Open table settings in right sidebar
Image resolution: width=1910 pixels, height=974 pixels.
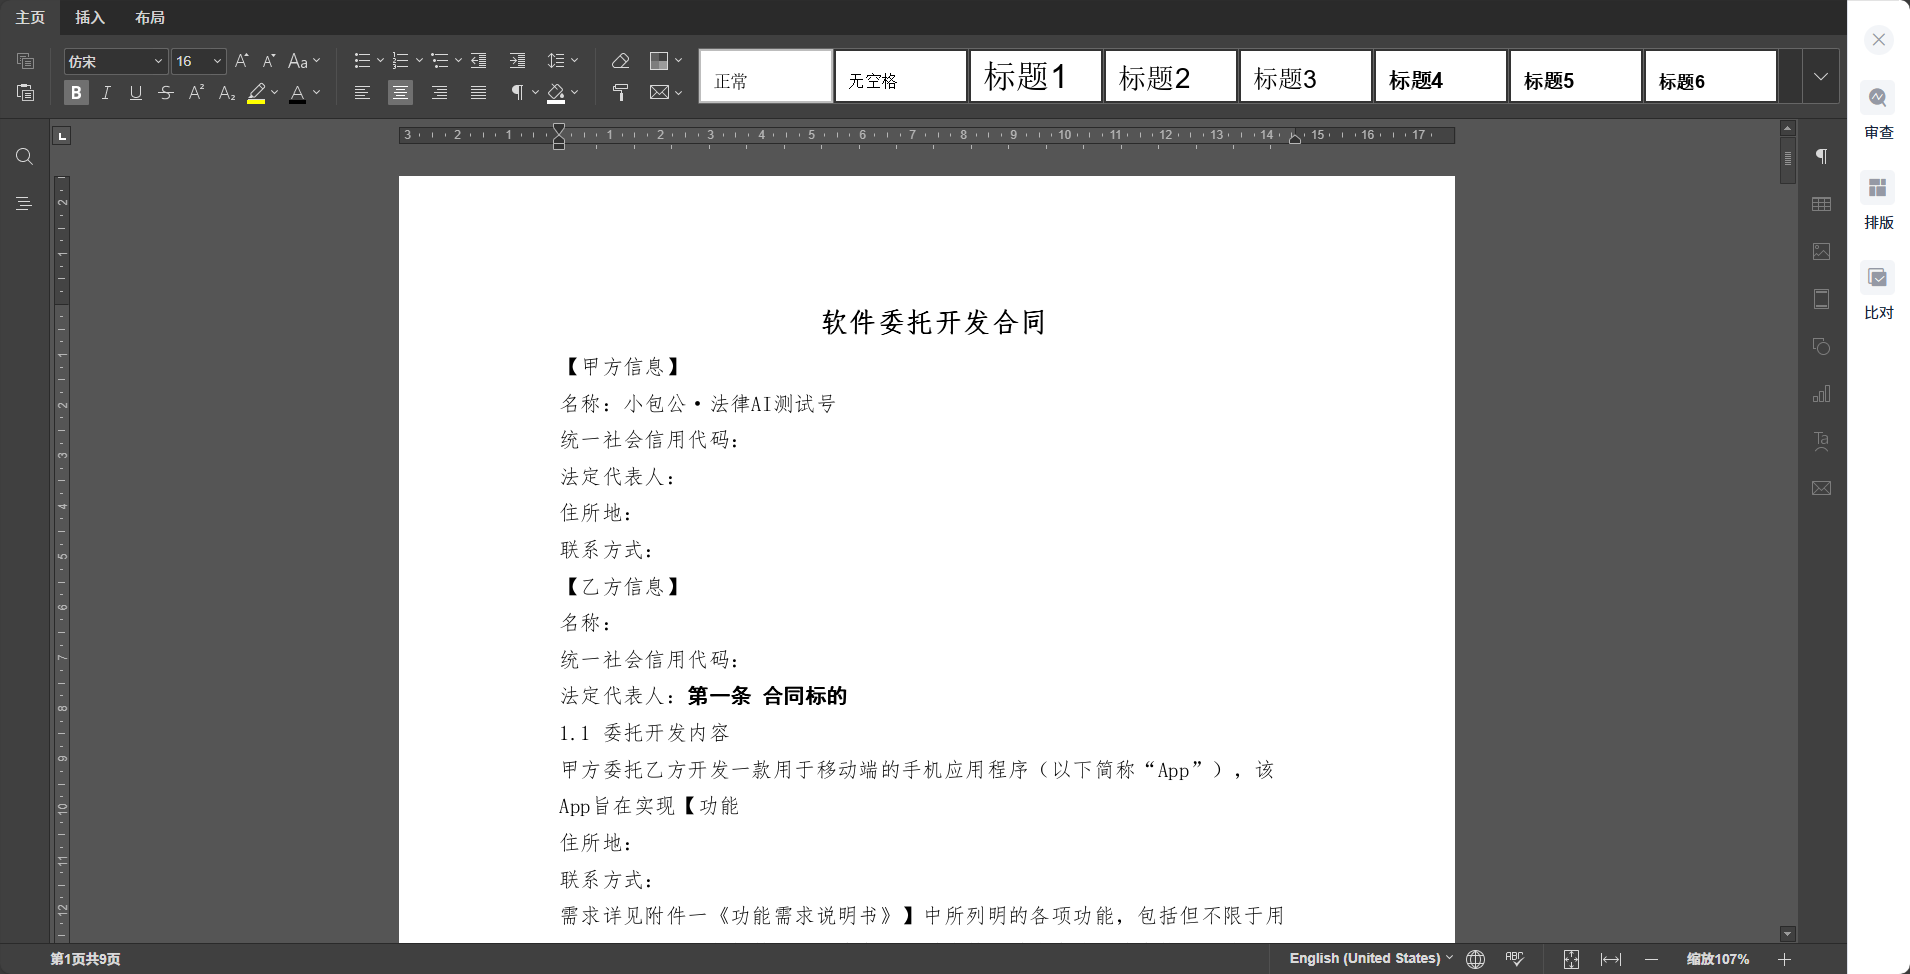(1821, 204)
